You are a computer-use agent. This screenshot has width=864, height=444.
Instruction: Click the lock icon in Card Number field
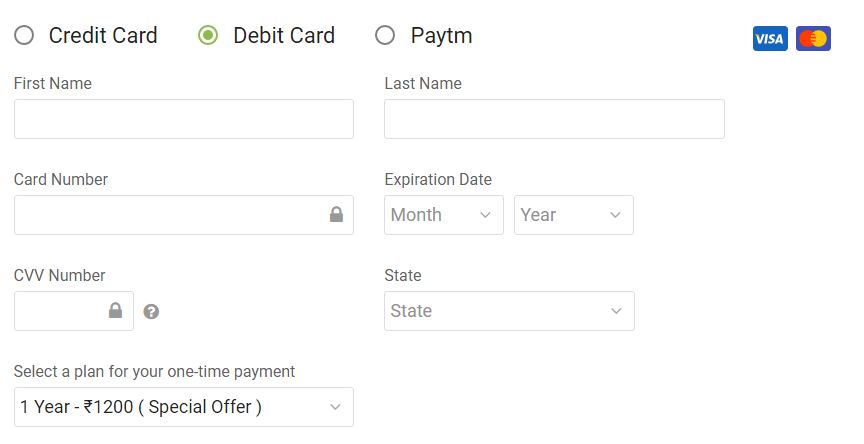336,214
